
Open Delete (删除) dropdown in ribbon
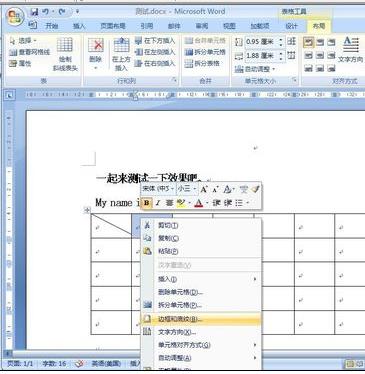point(96,54)
